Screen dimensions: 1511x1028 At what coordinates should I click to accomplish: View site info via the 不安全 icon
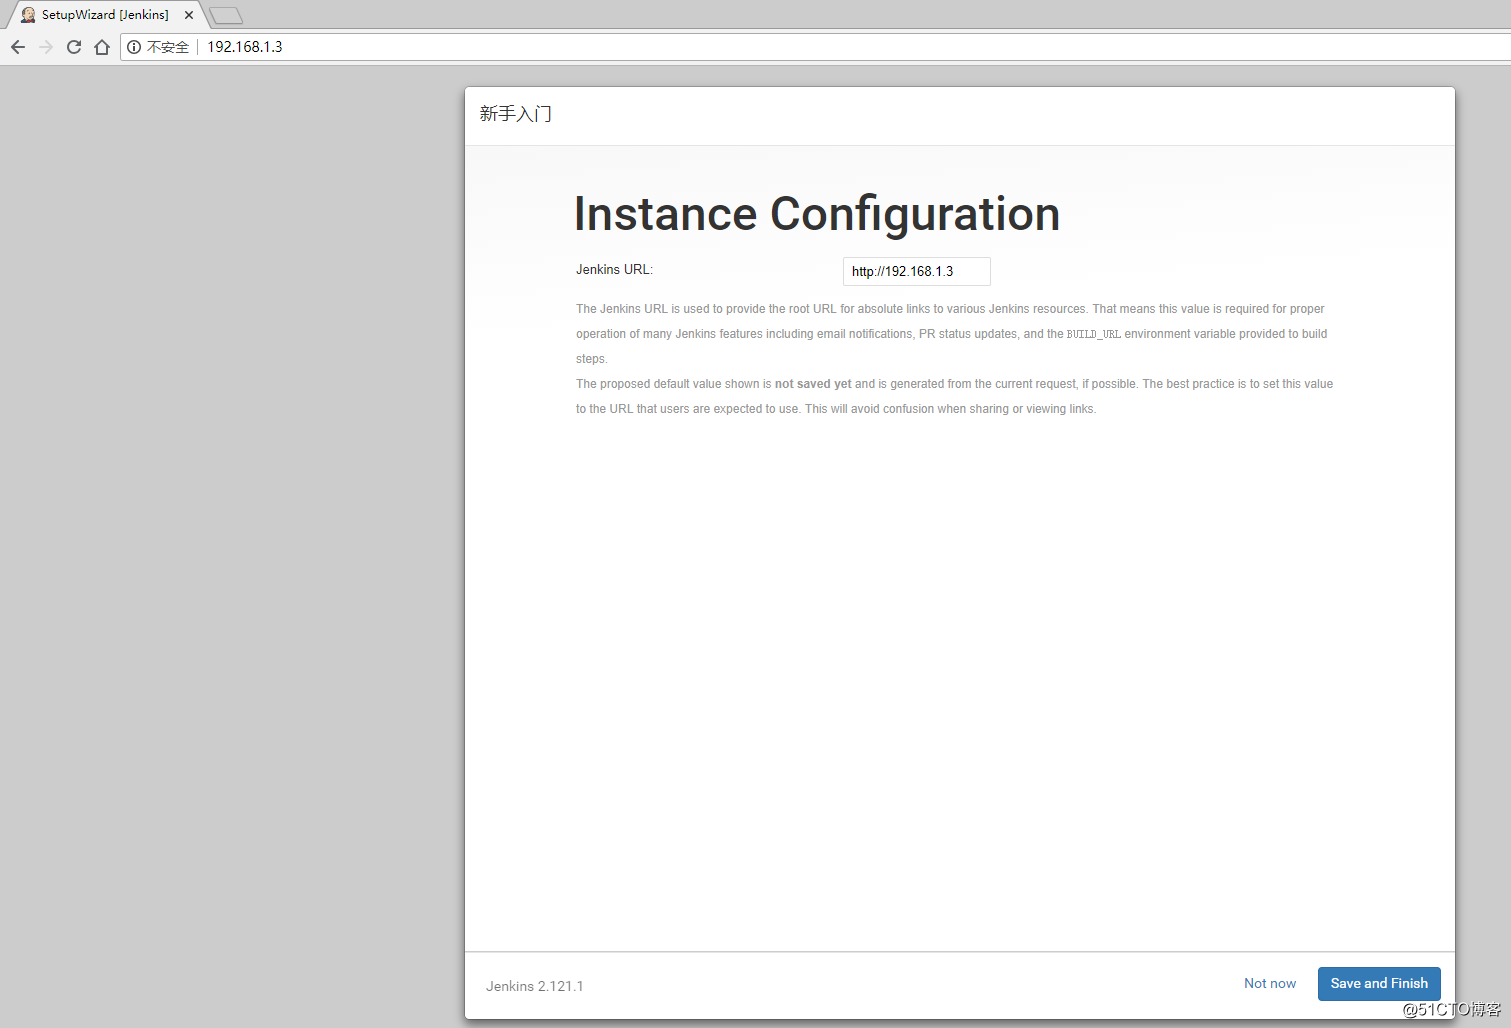click(x=134, y=47)
